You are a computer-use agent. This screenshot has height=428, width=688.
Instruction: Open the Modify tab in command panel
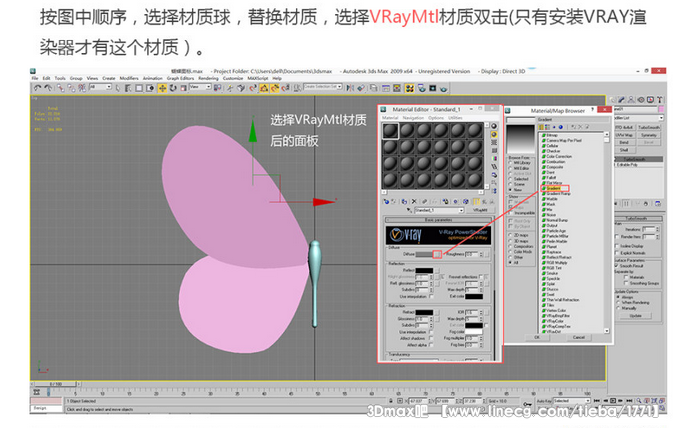pyautogui.click(x=622, y=100)
